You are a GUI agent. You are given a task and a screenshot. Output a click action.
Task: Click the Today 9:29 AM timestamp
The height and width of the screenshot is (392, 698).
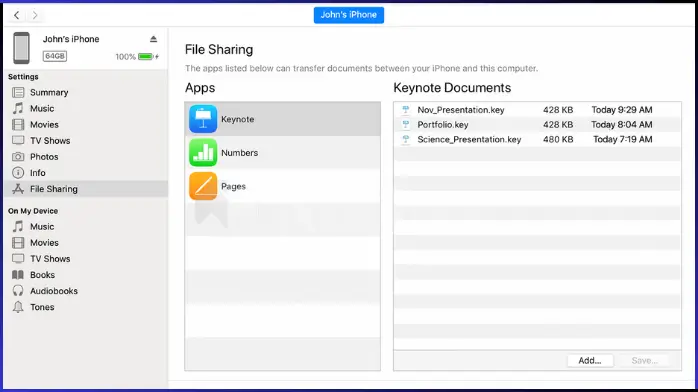pos(622,110)
